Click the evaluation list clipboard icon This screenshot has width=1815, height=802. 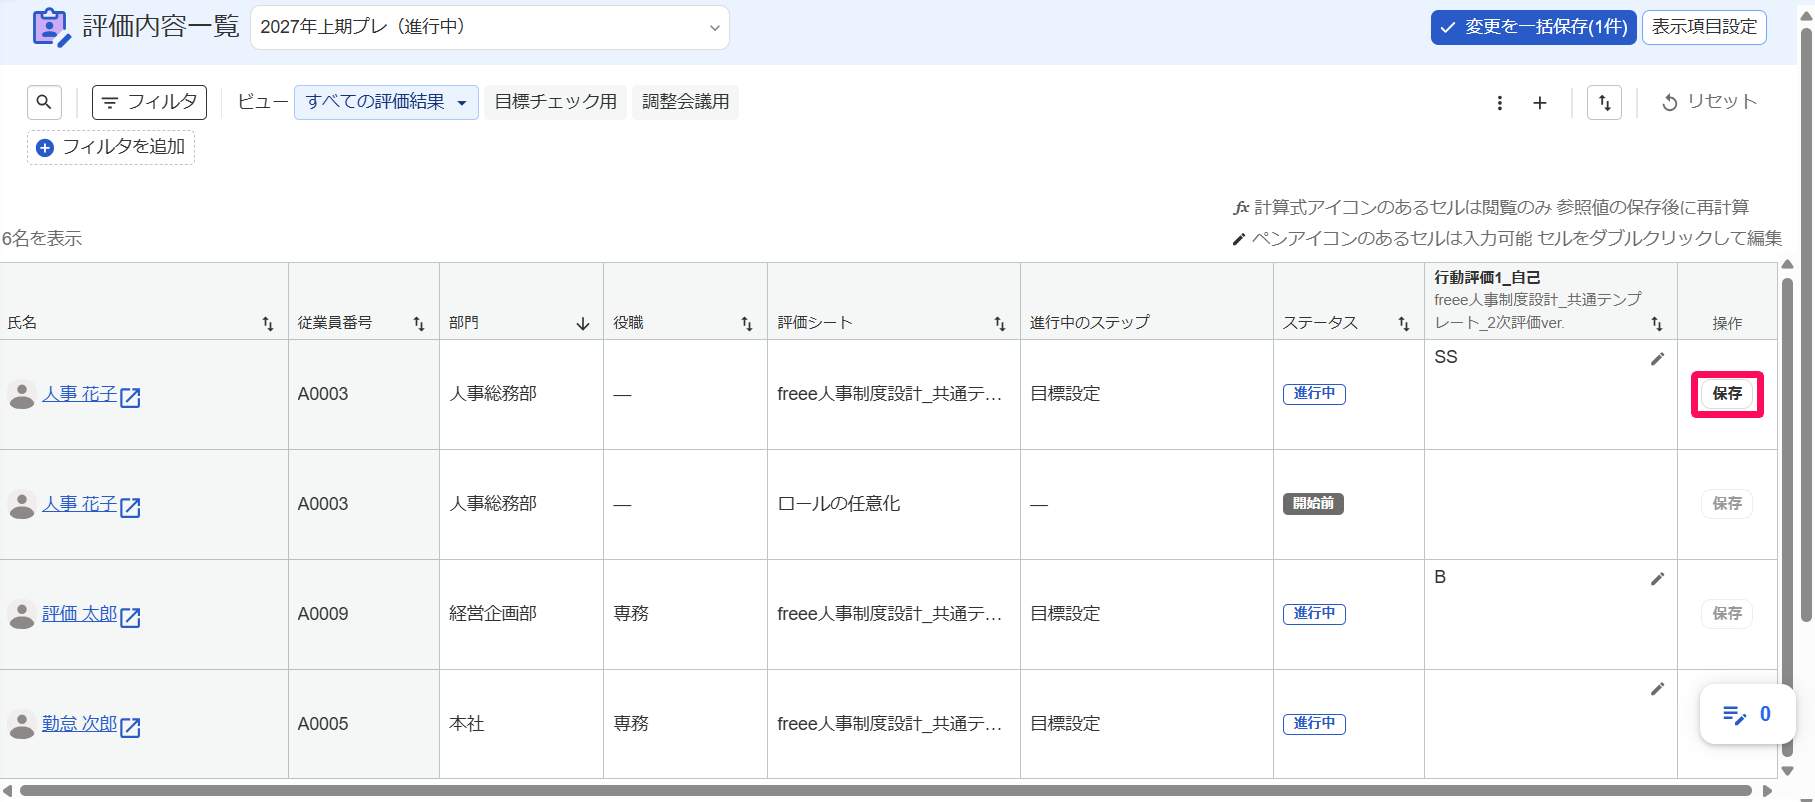click(51, 27)
